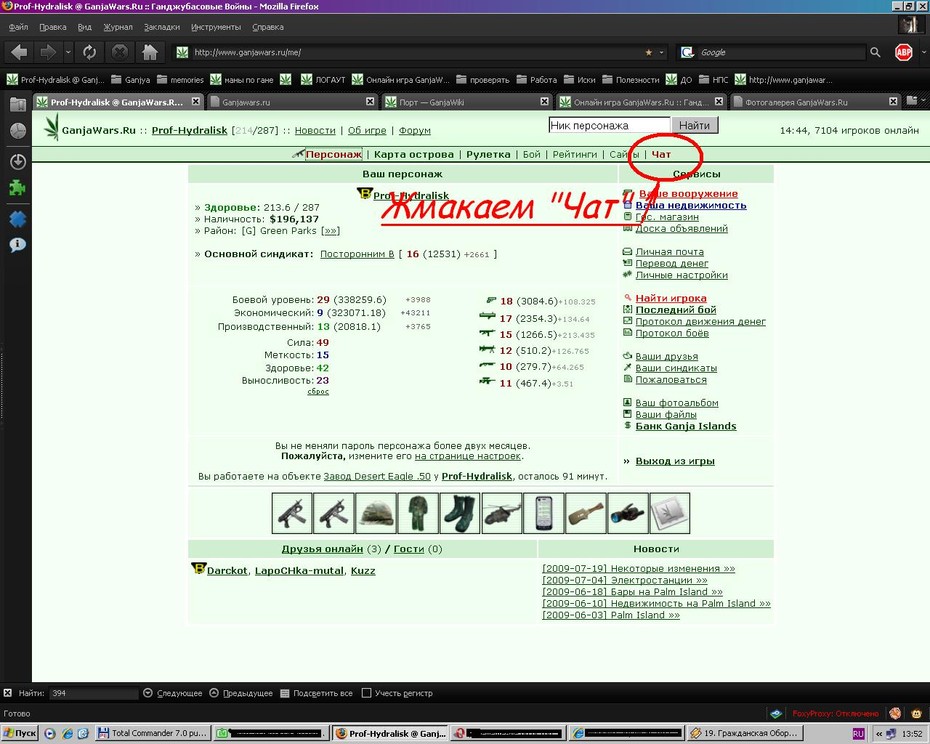The width and height of the screenshot is (930, 744).
Task: Open the Завод Desert Eagle .50 link
Action: (x=377, y=476)
